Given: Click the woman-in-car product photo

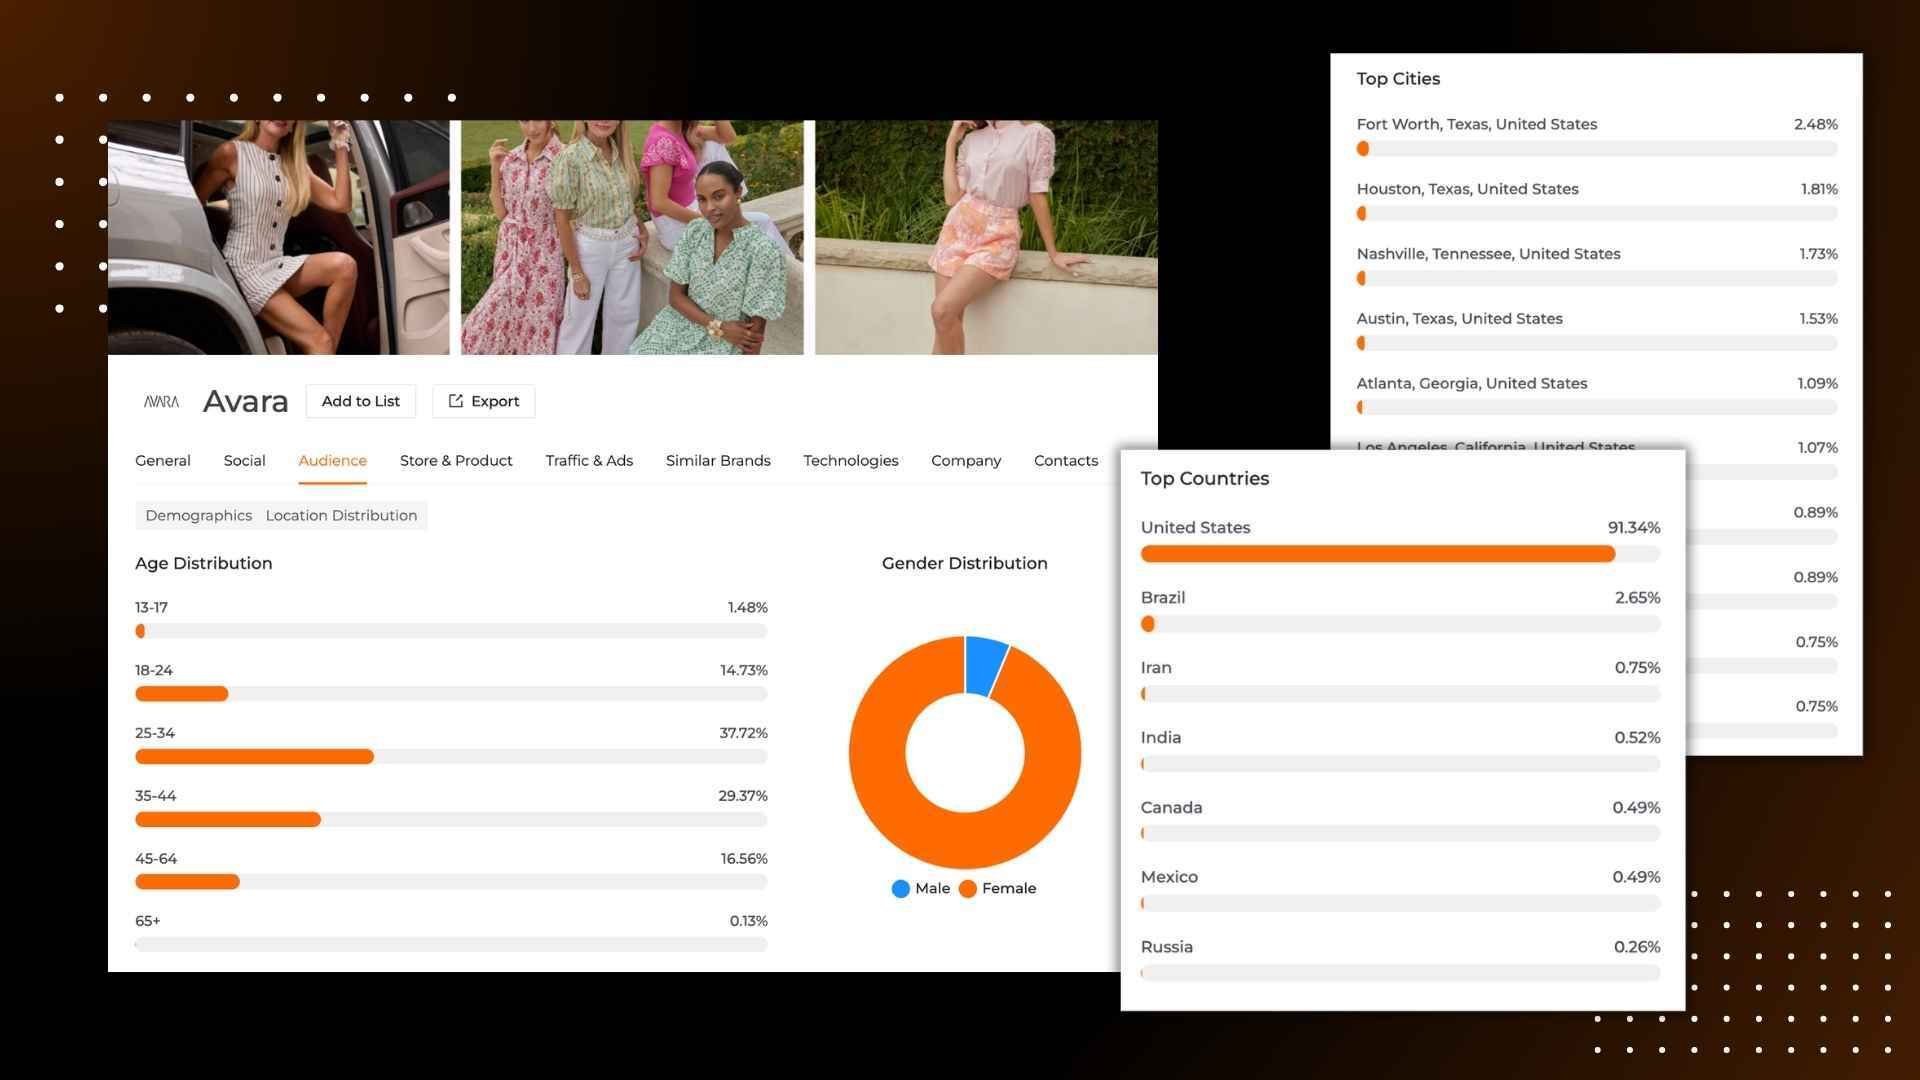Looking at the screenshot, I should click(279, 238).
